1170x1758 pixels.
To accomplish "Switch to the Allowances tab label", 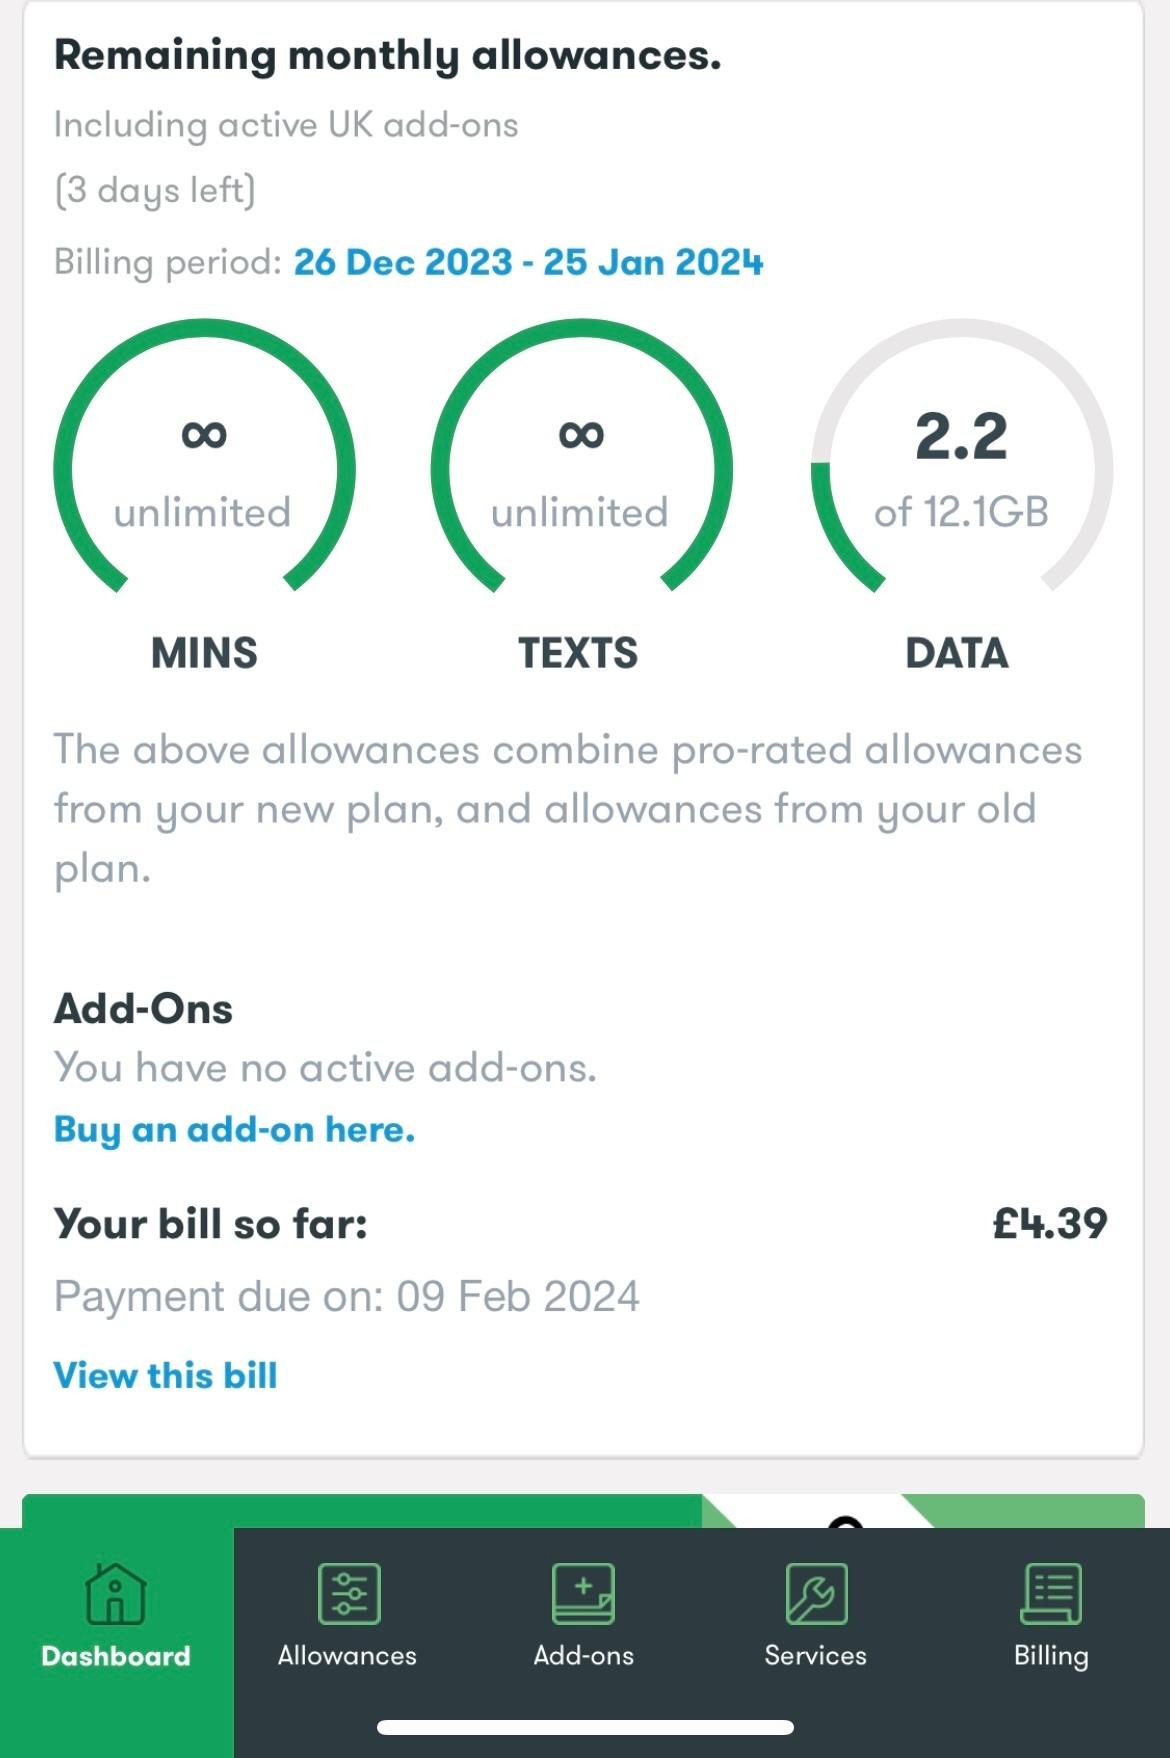I will coord(347,1656).
